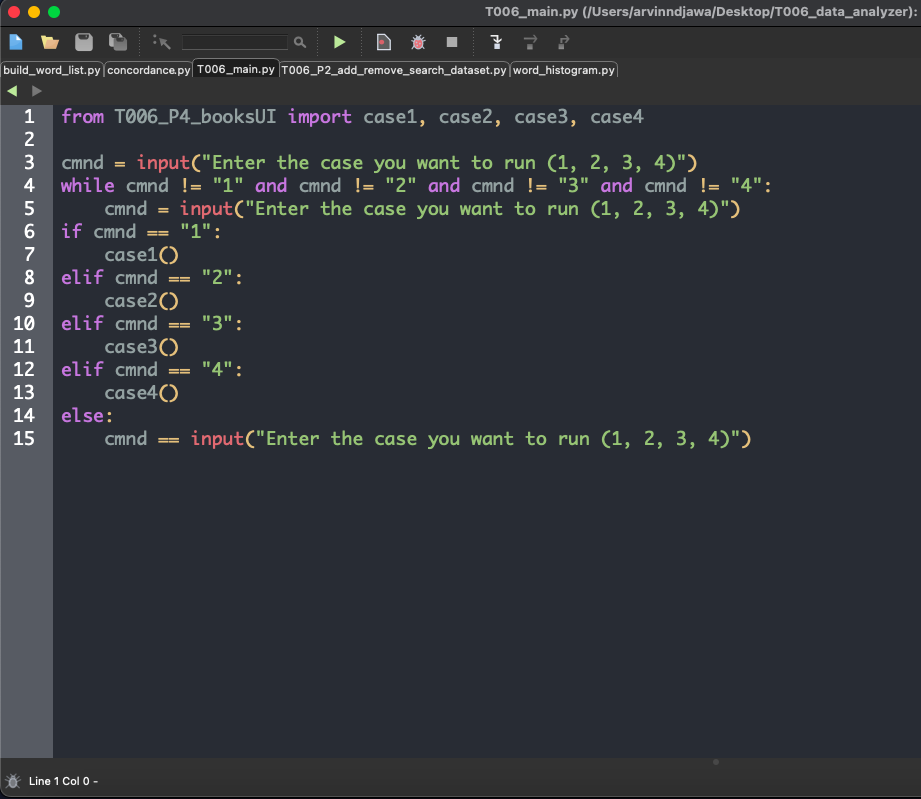The image size is (921, 799).
Task: Create a new file with the toolbar icon
Action: (x=16, y=42)
